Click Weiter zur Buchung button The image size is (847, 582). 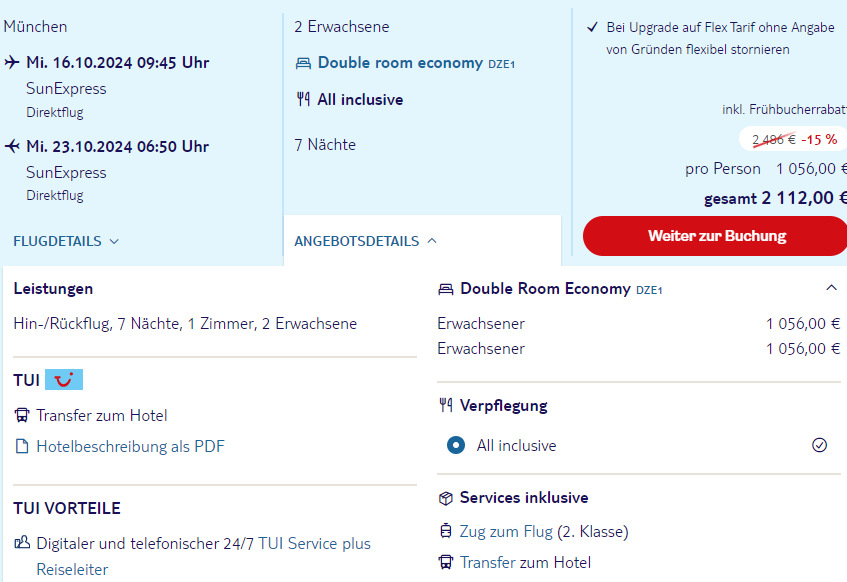coord(716,236)
